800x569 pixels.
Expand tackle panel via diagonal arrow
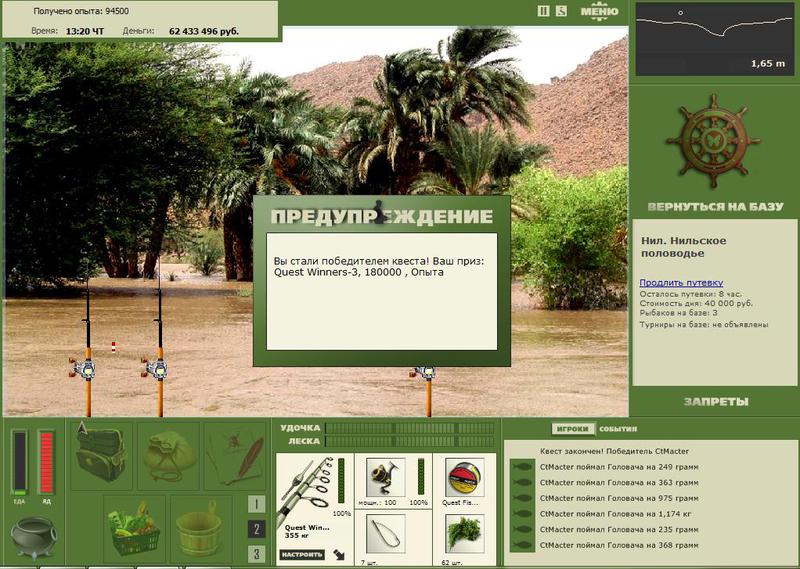point(339,554)
